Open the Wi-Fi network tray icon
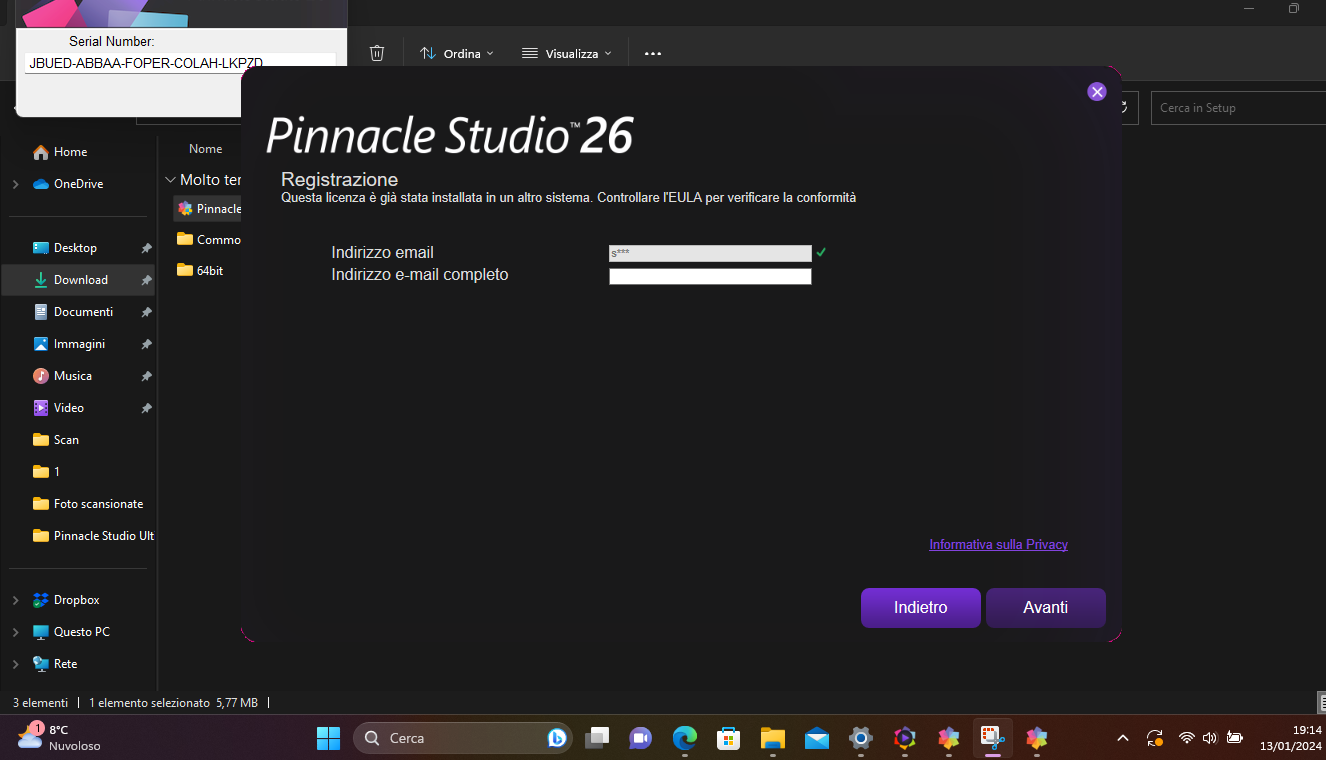 click(1187, 738)
